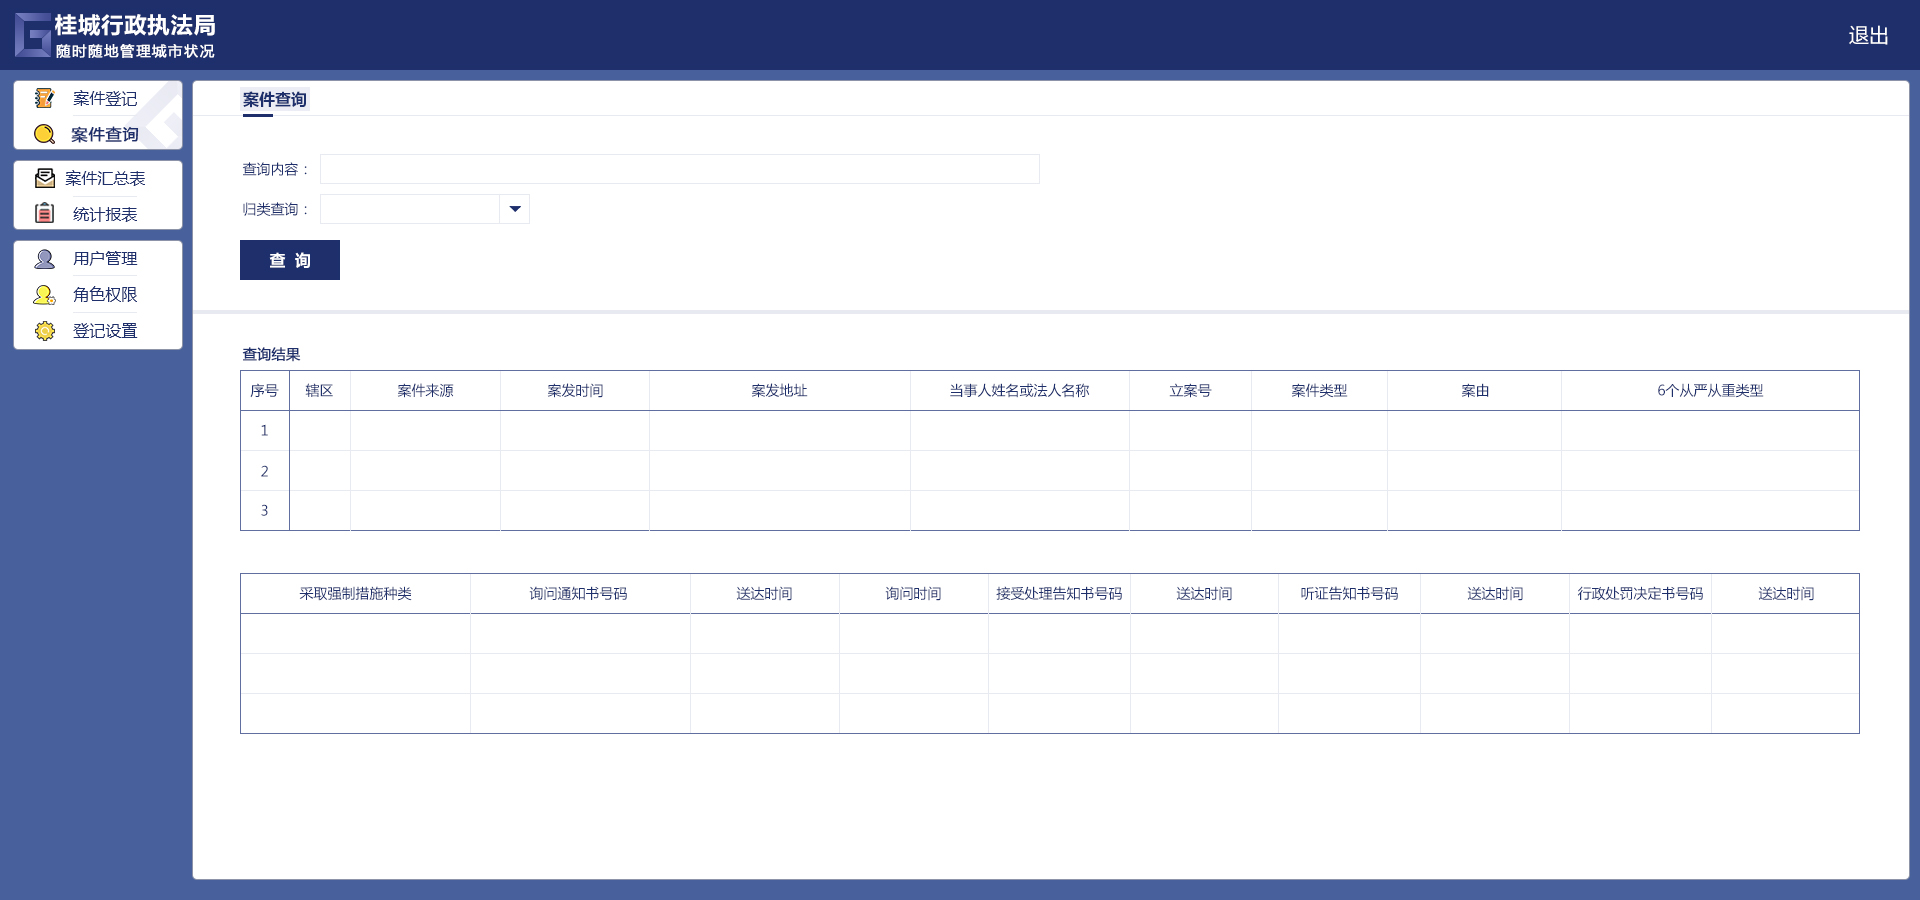Log out using 退出 link
Viewport: 1920px width, 900px height.
1867,36
